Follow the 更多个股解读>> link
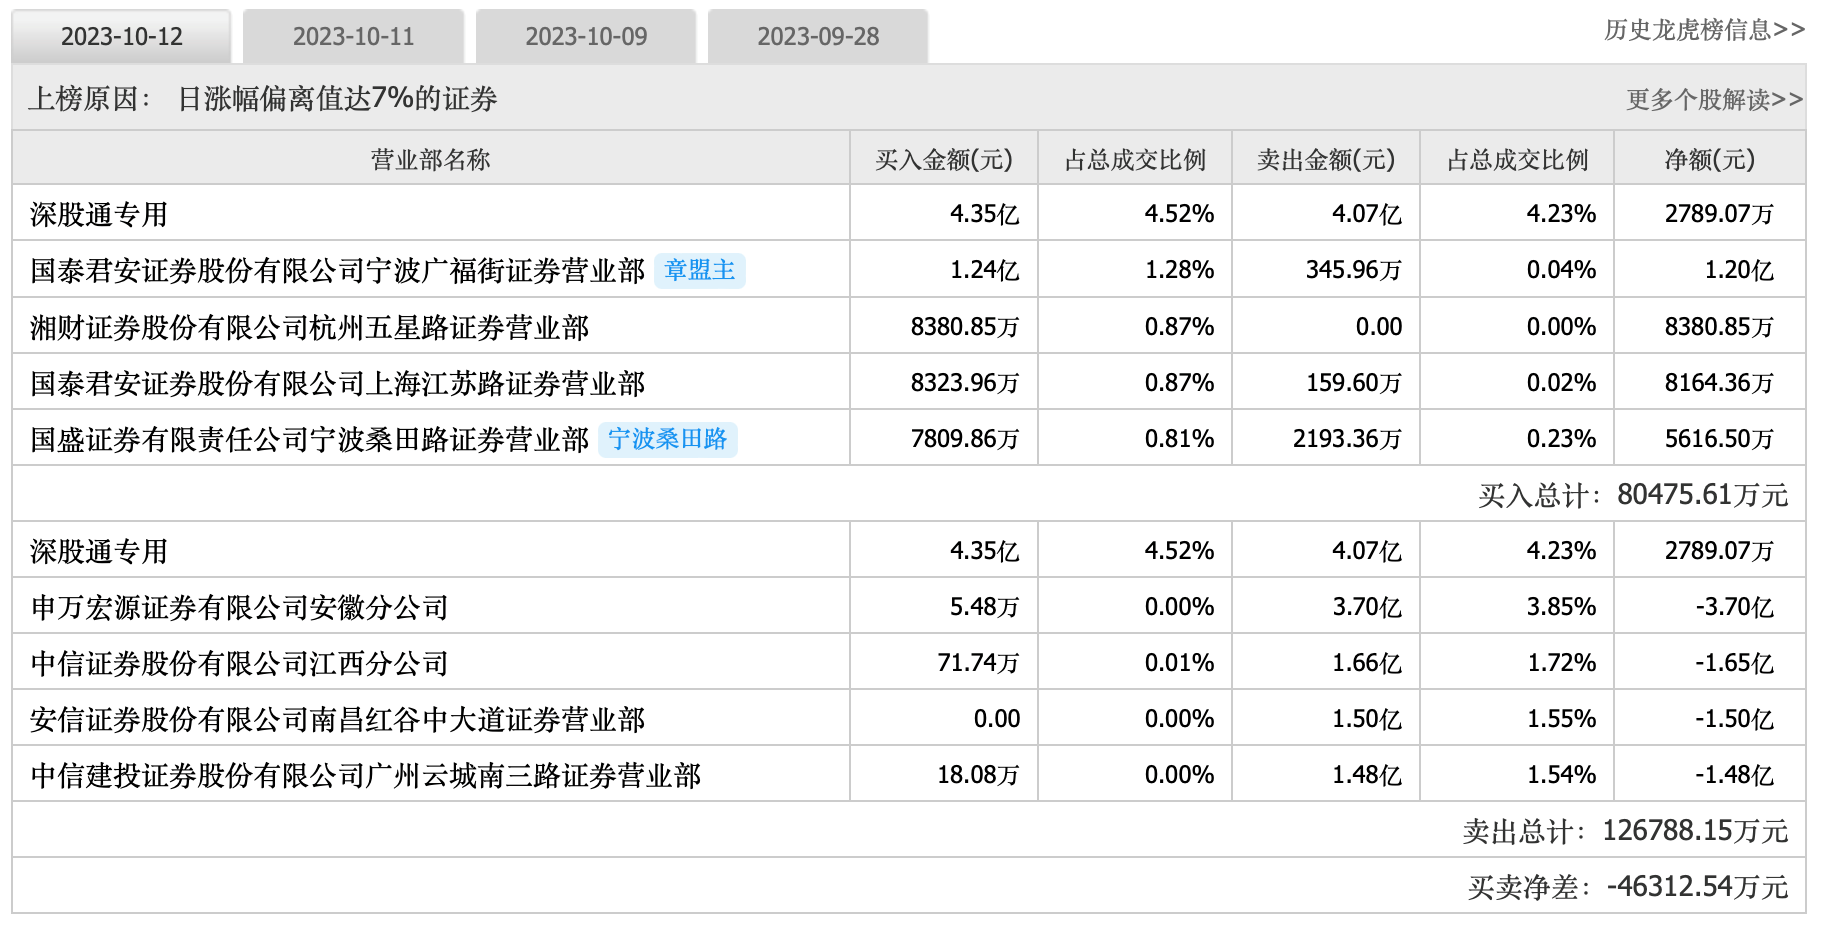 [1715, 99]
